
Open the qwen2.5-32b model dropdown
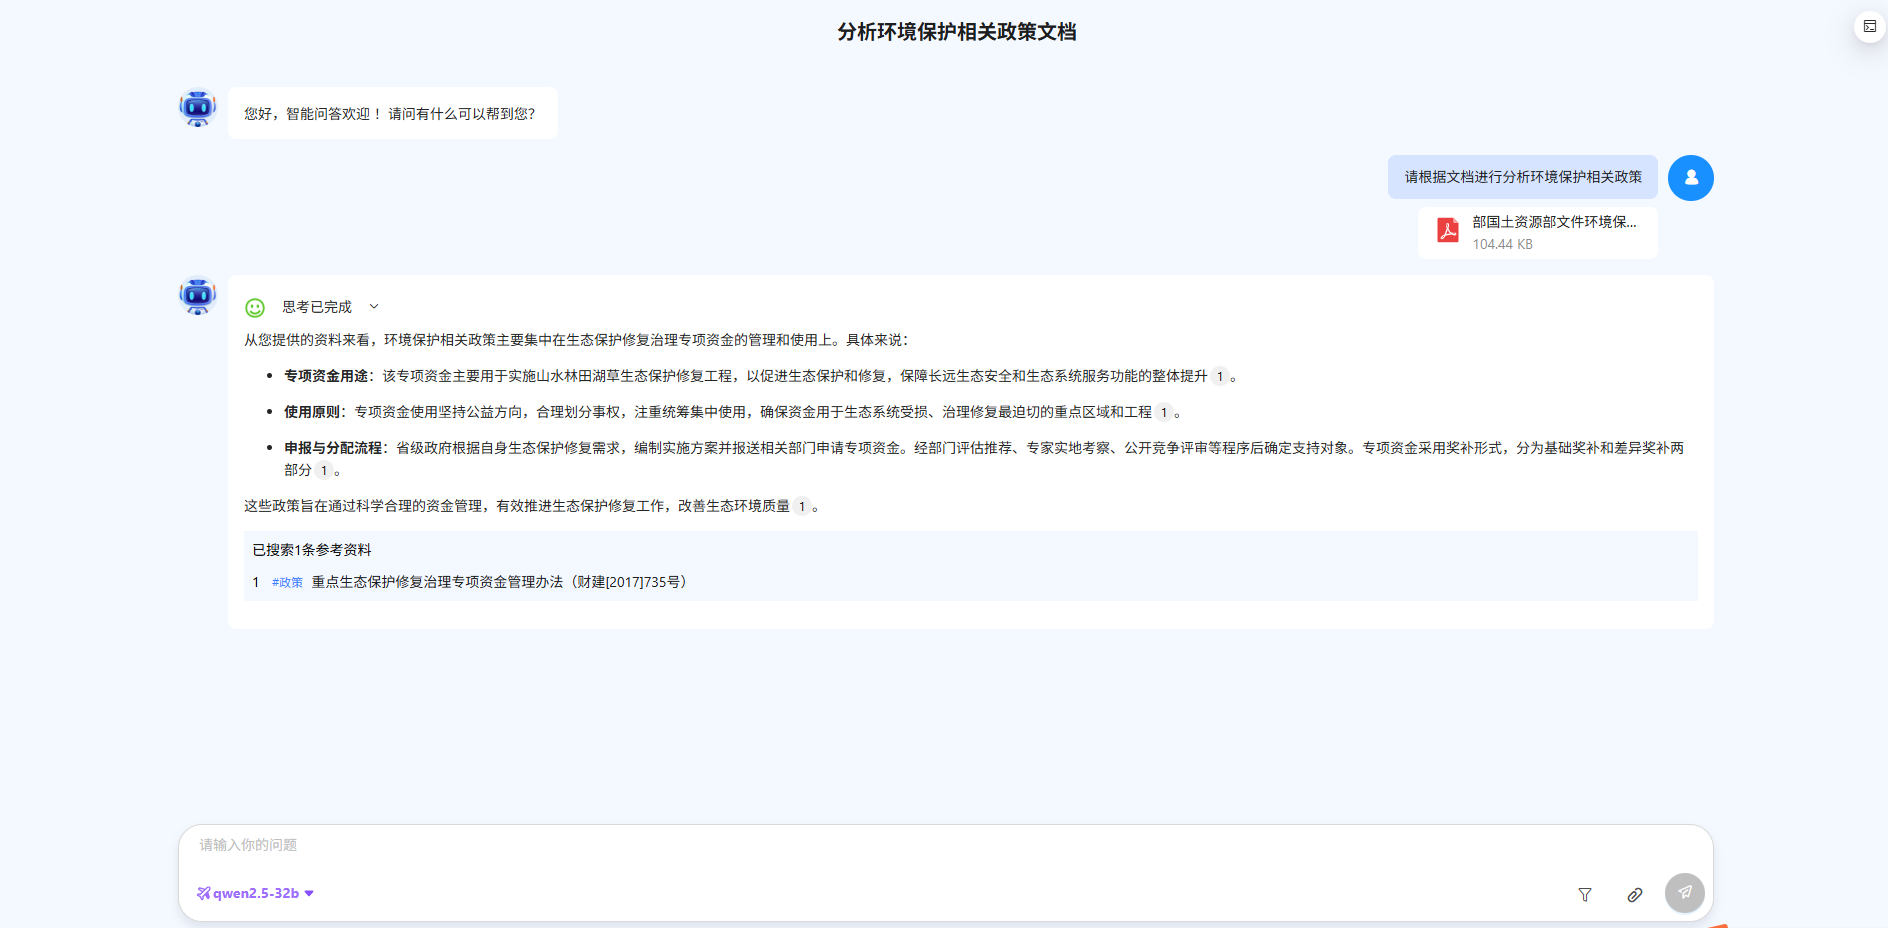256,893
